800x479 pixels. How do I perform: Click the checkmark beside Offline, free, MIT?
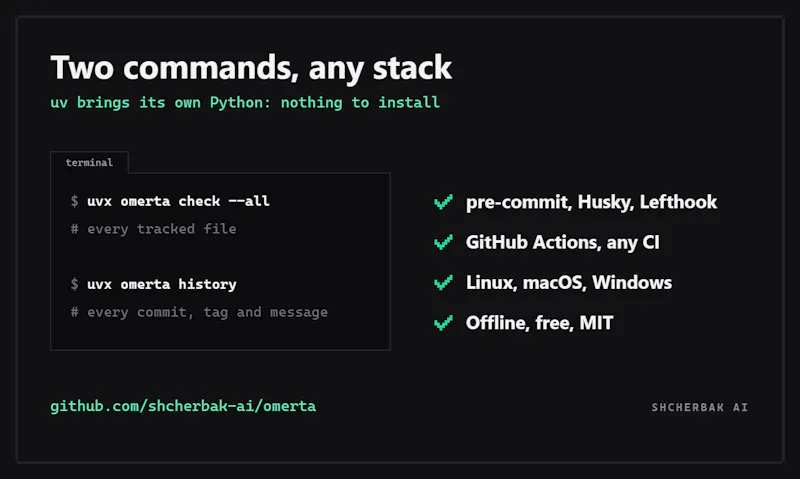tap(443, 323)
